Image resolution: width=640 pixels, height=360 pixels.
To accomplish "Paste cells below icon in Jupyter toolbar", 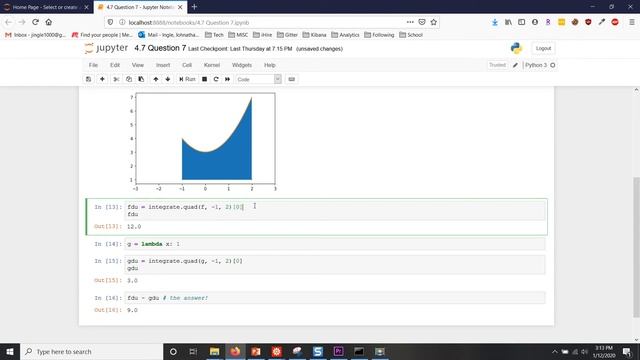I will coord(141,79).
